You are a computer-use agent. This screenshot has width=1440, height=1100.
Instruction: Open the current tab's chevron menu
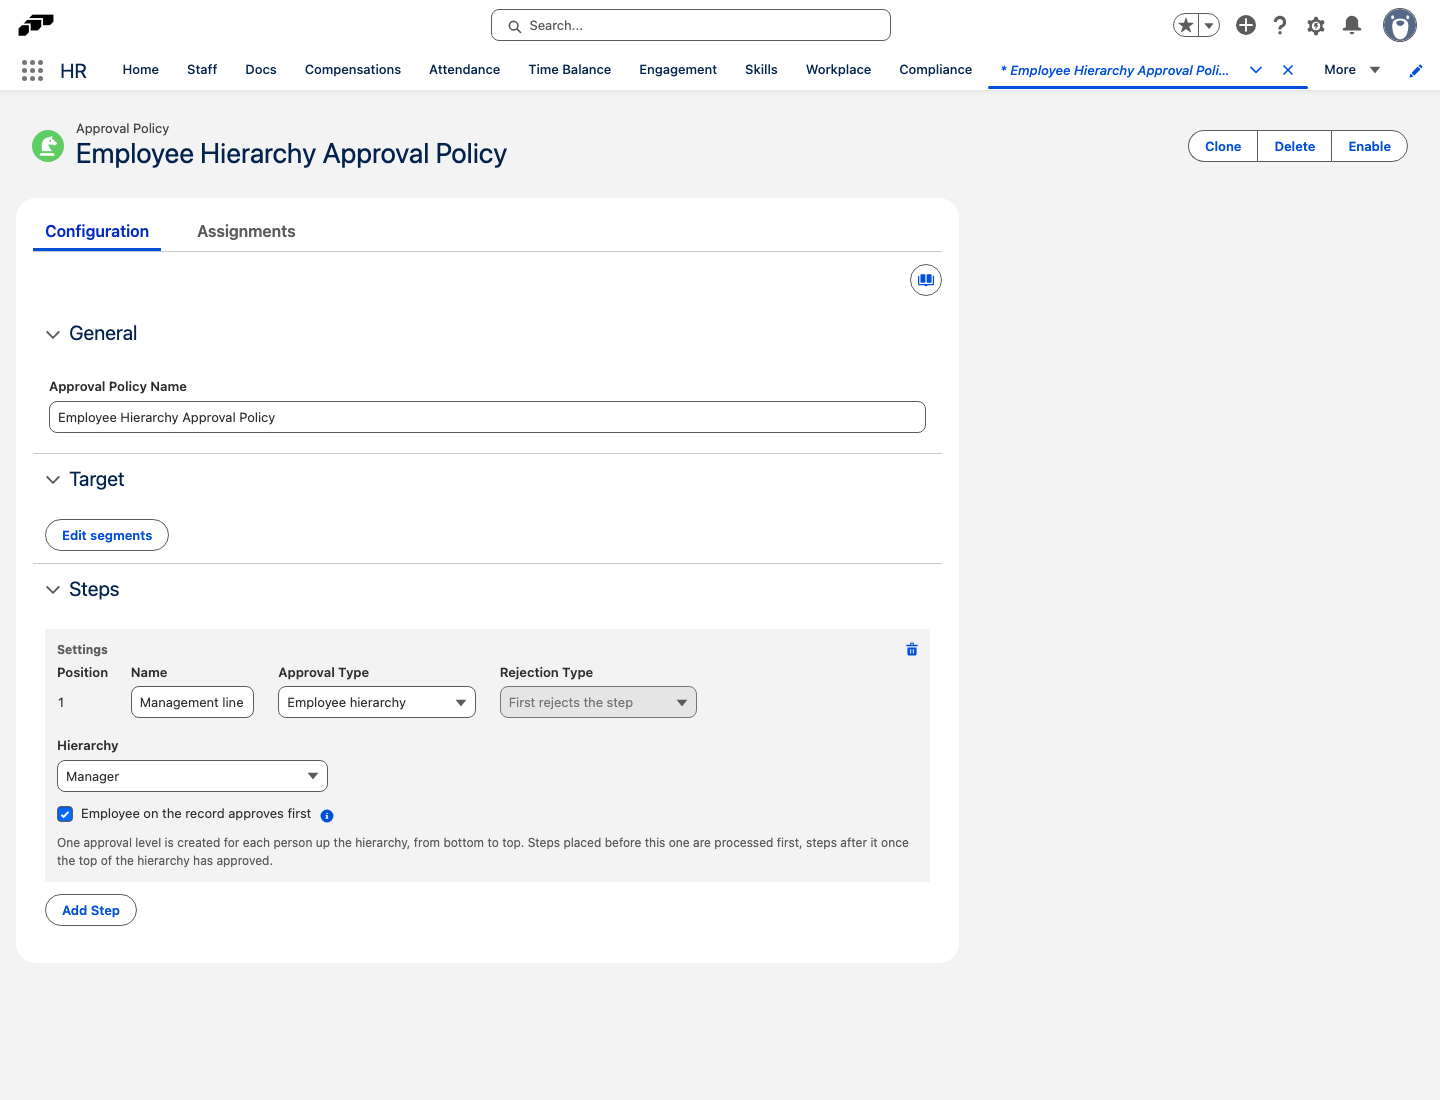1256,70
